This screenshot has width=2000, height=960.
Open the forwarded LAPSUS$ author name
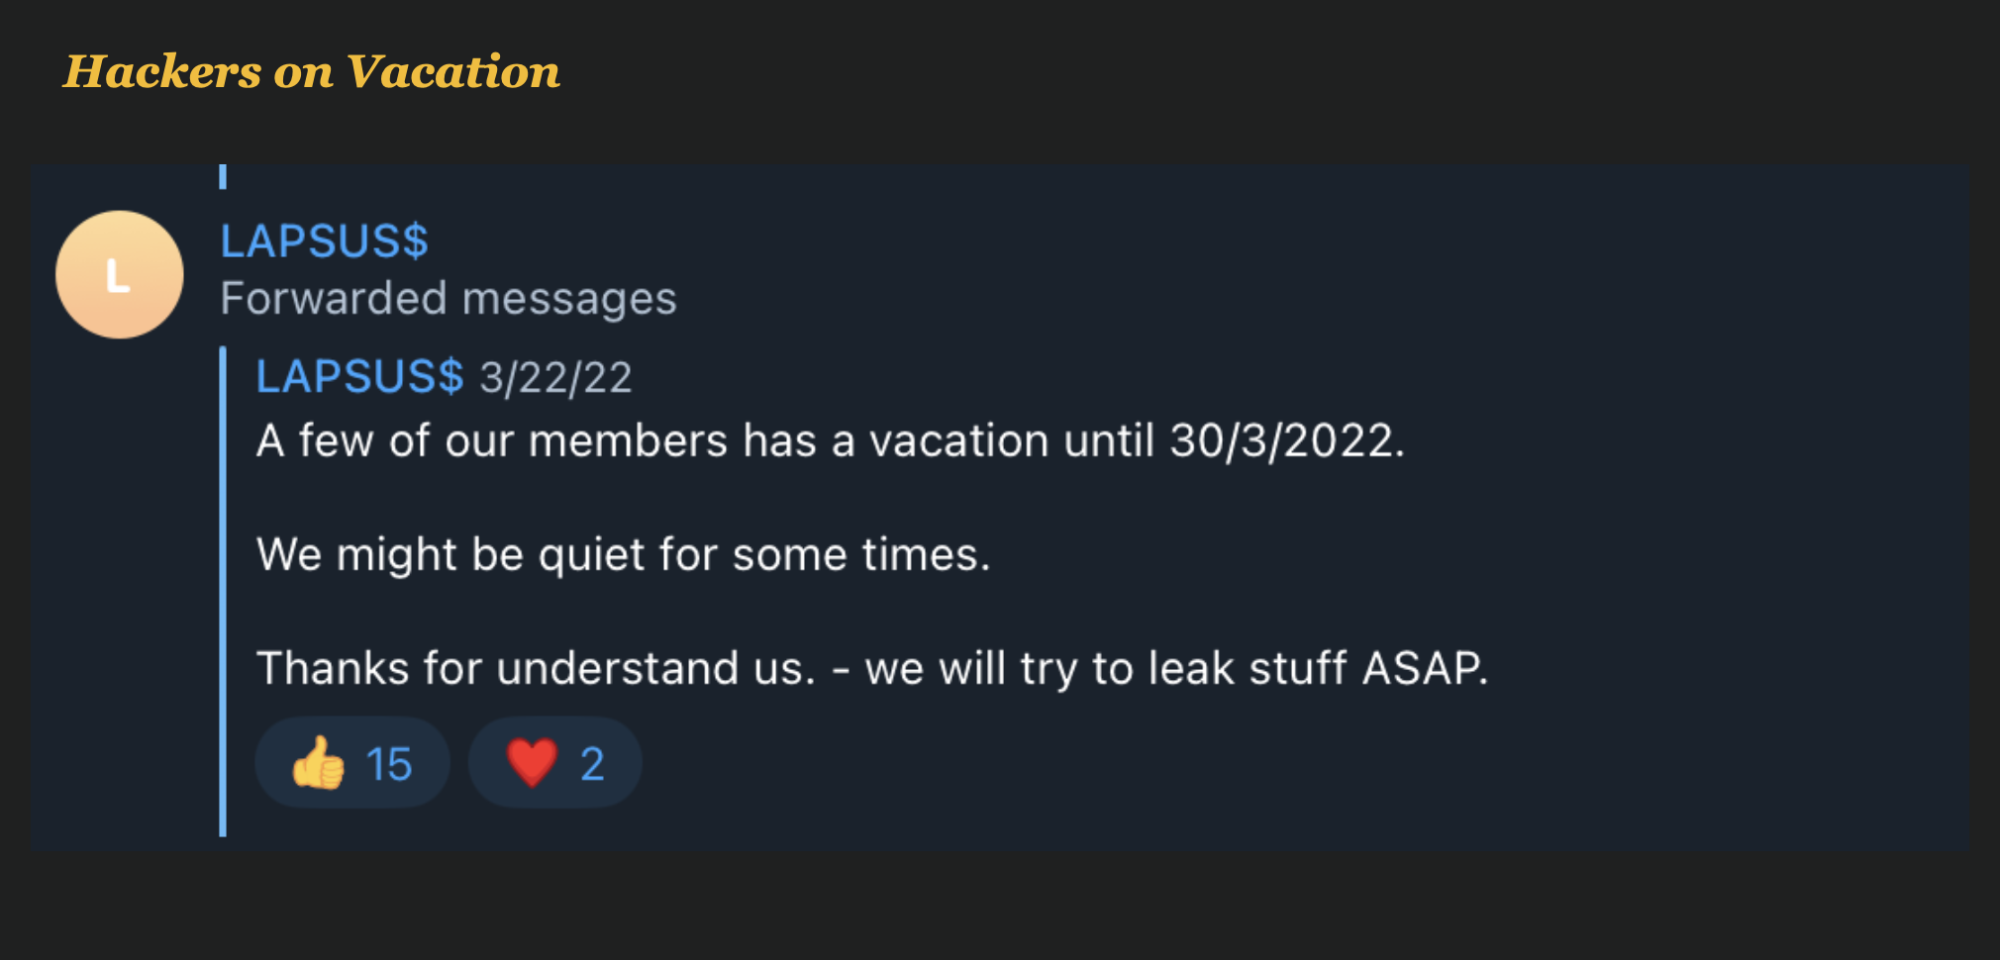(360, 377)
